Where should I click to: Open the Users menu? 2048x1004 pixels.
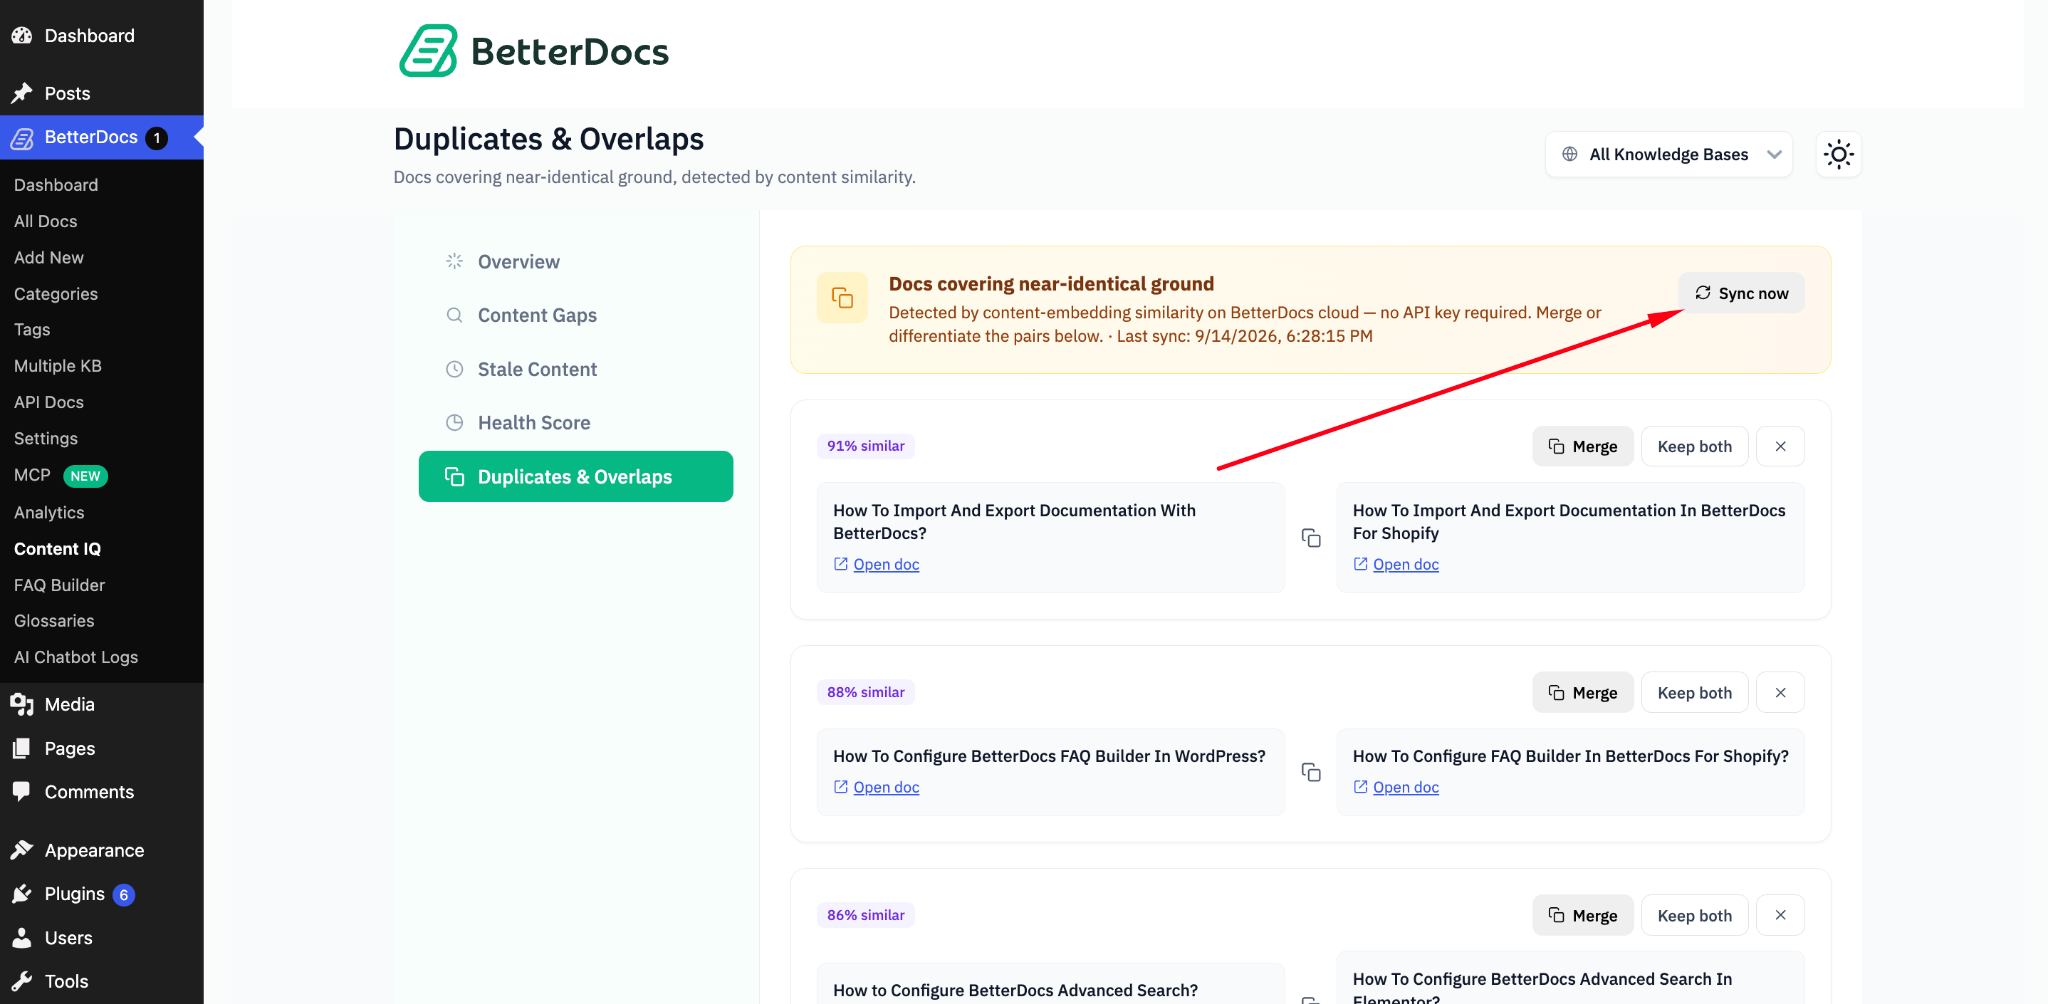click(x=102, y=938)
